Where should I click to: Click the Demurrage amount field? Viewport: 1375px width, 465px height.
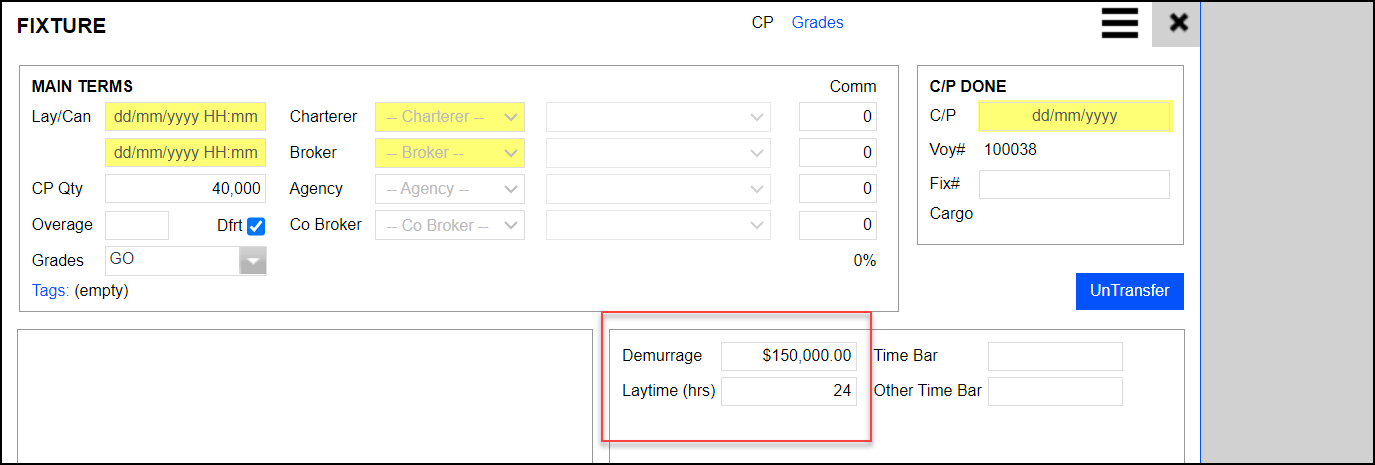[x=789, y=356]
